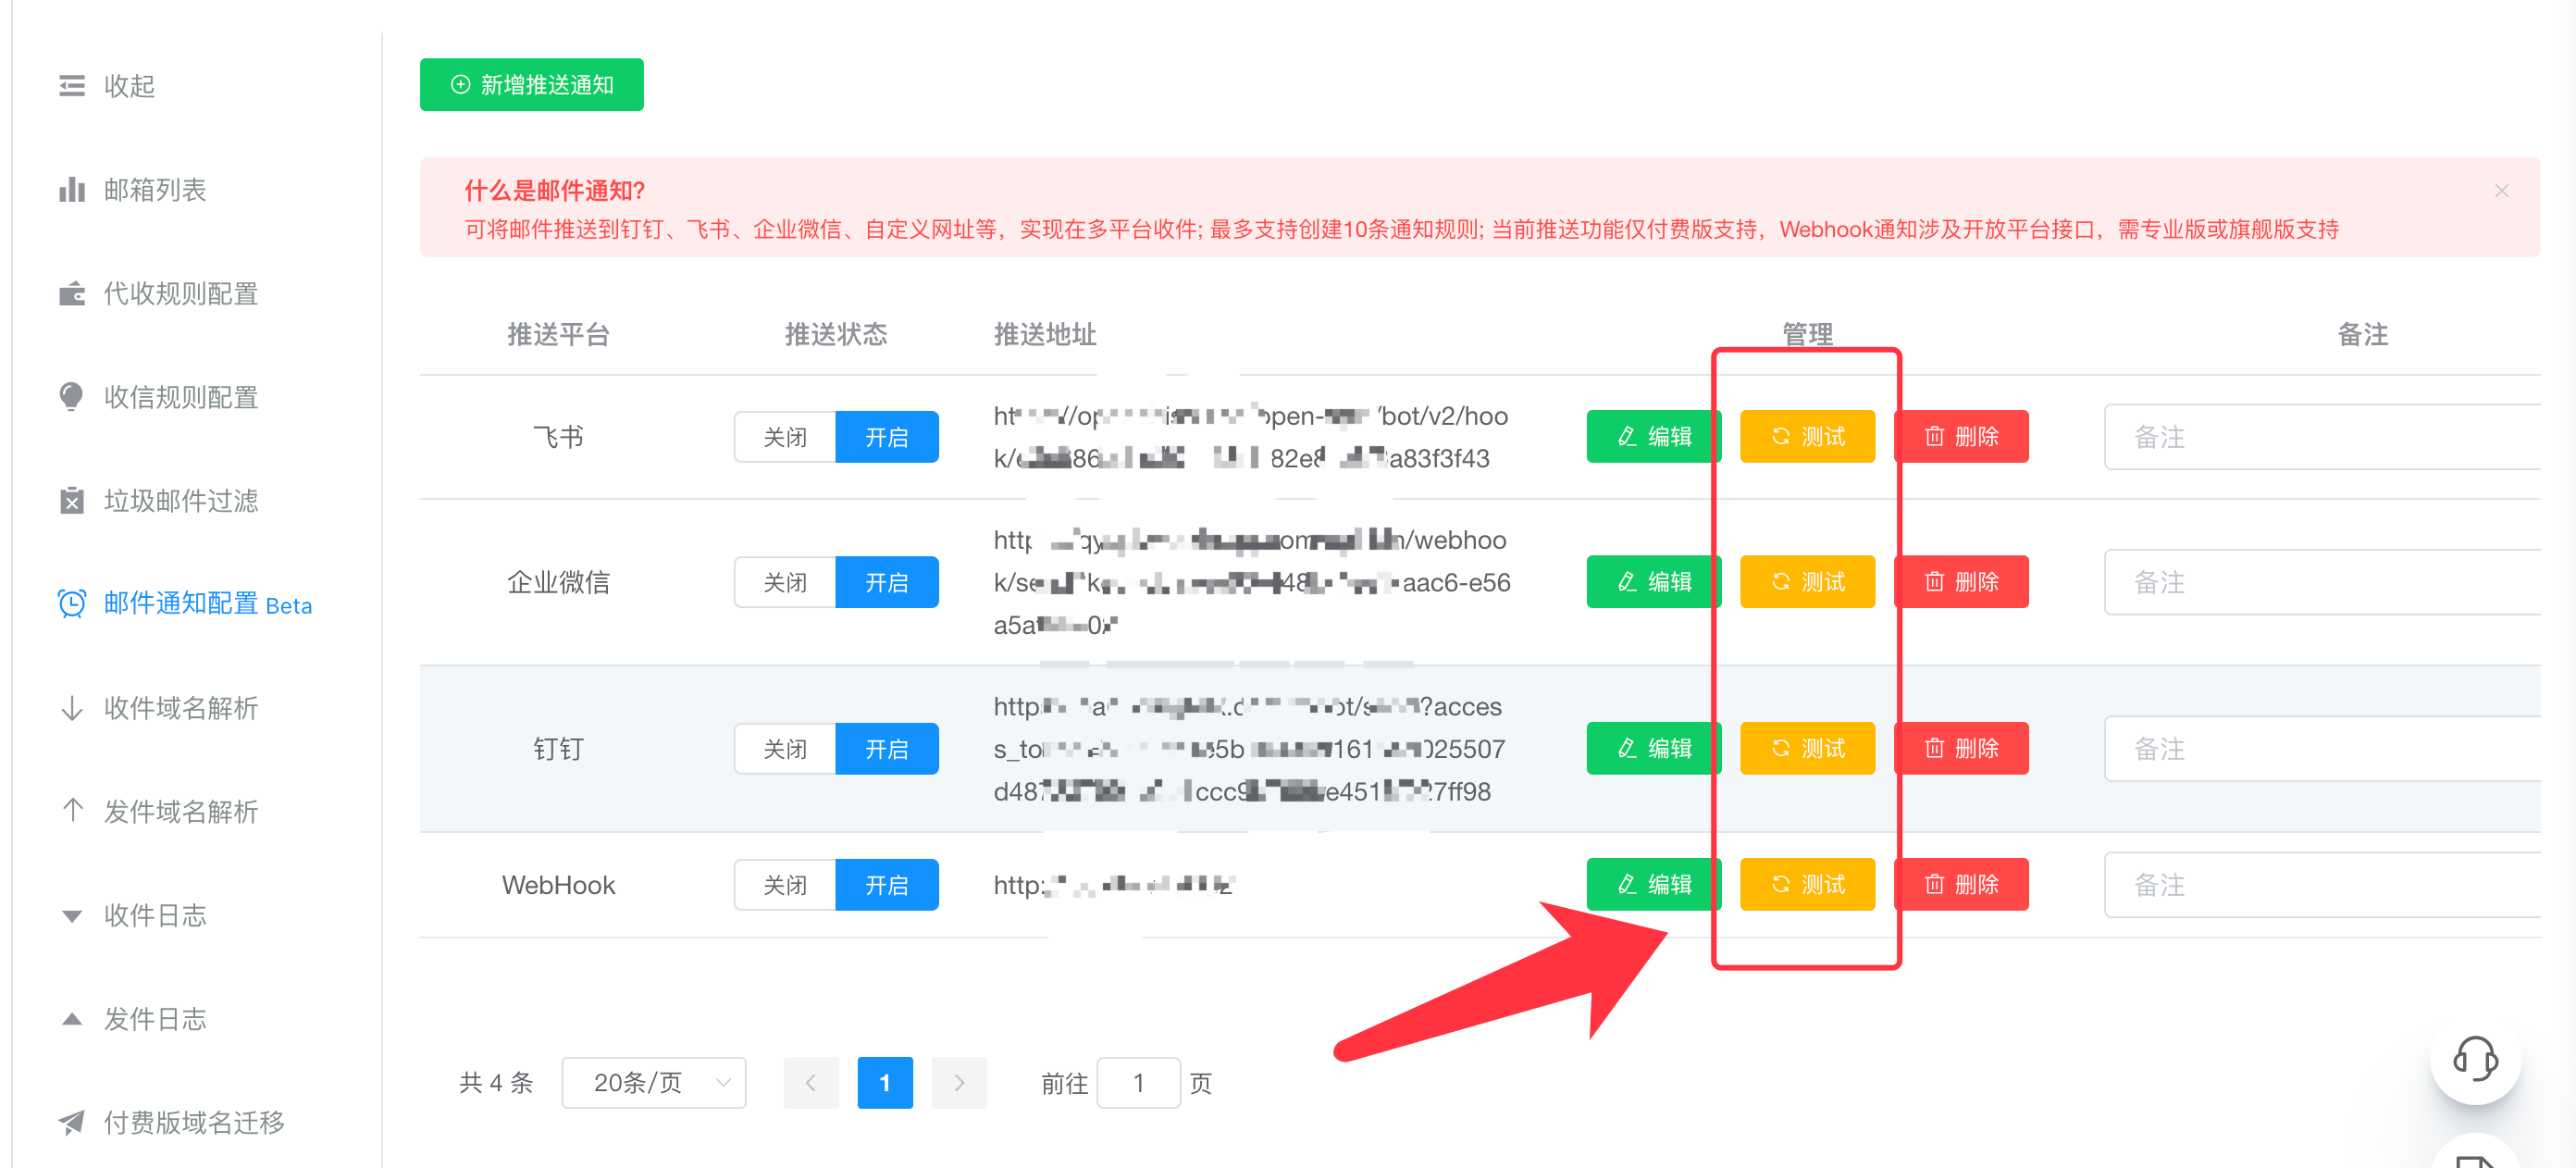Click the 共 4 条 total count
This screenshot has height=1168, width=2576.
coord(496,1083)
